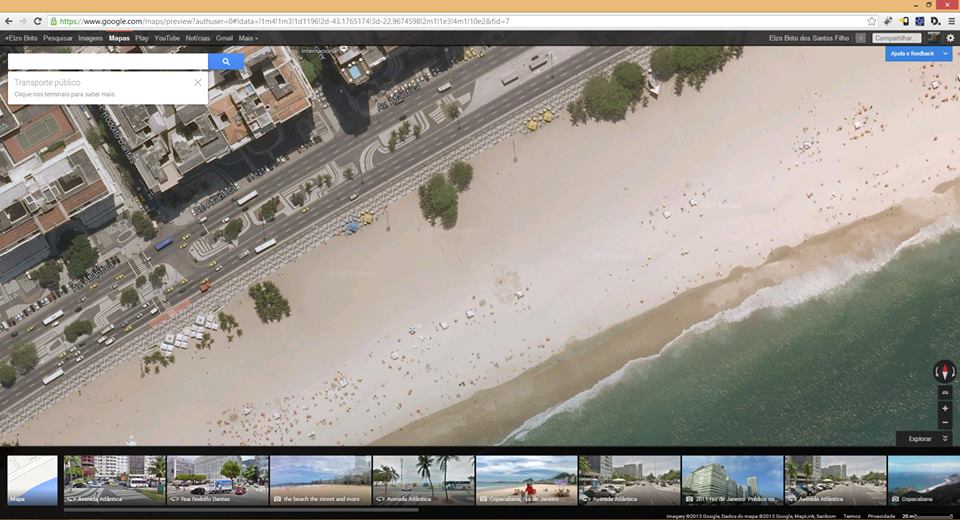Switch to the Mapa view thumbnail
Image resolution: width=960 pixels, height=520 pixels.
click(x=32, y=480)
